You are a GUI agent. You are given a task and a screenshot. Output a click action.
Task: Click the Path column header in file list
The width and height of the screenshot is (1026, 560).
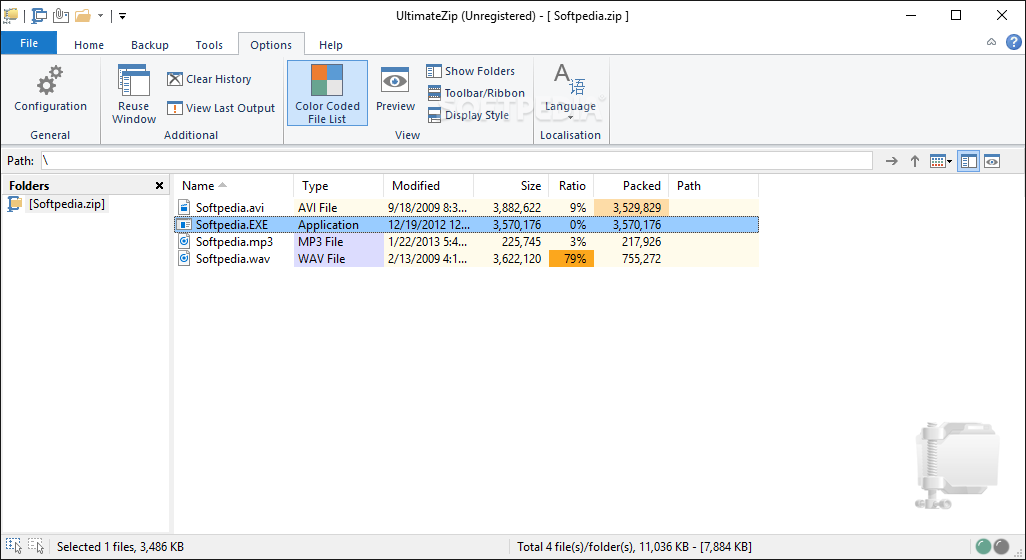(714, 186)
